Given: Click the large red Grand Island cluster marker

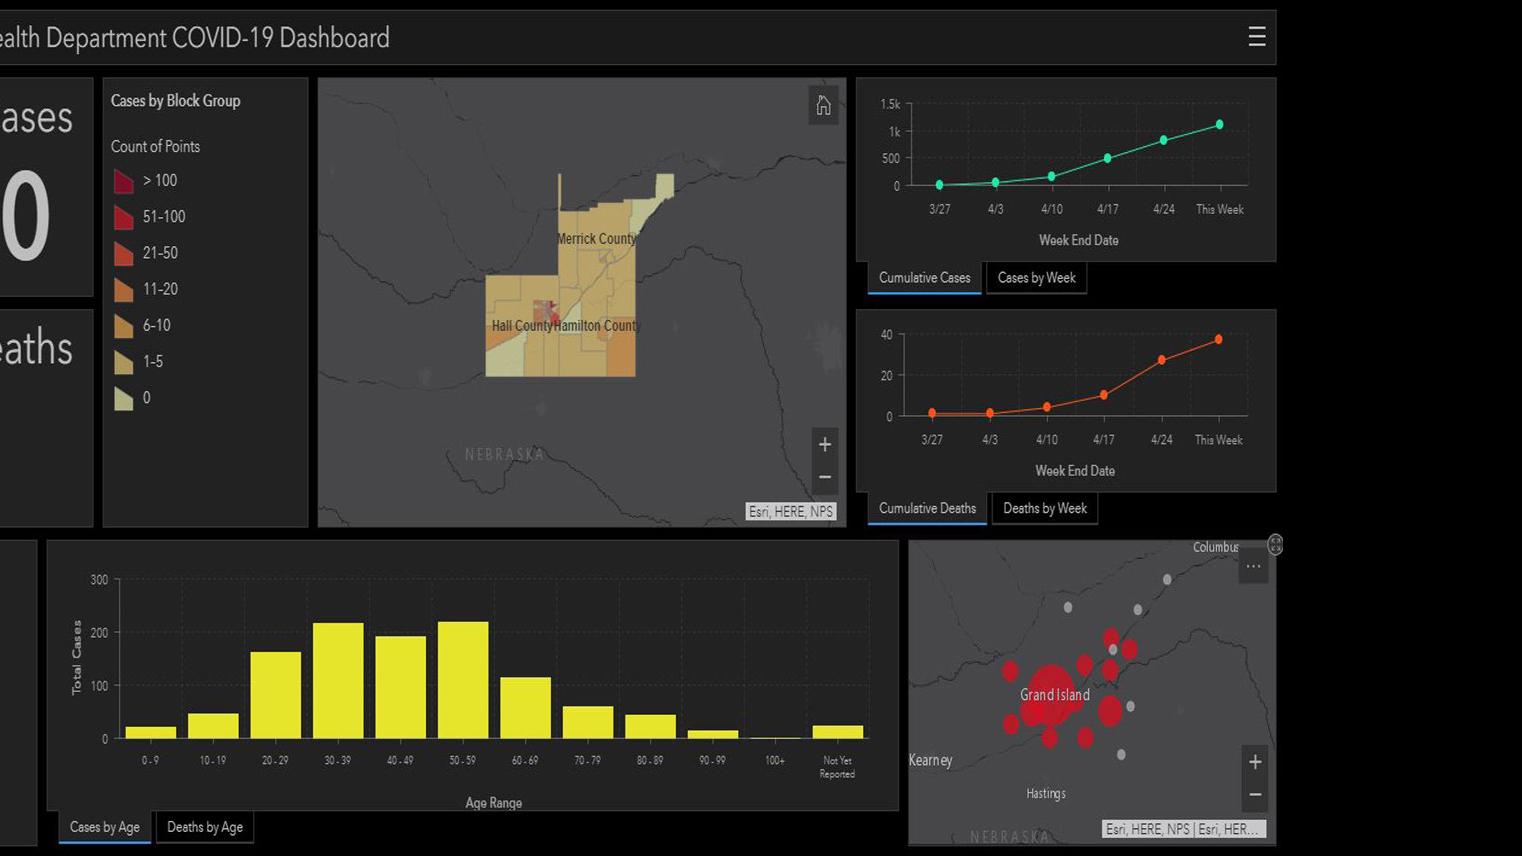Looking at the screenshot, I should pyautogui.click(x=1049, y=692).
